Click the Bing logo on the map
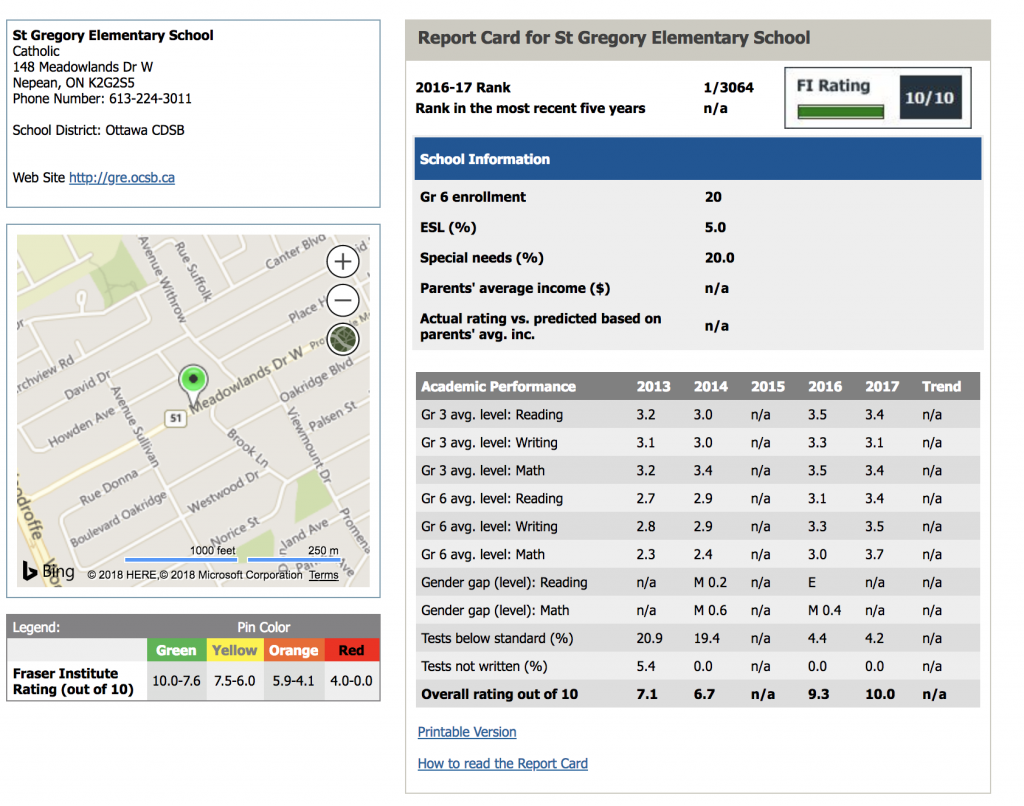This screenshot has height=806, width=1024. pos(43,572)
